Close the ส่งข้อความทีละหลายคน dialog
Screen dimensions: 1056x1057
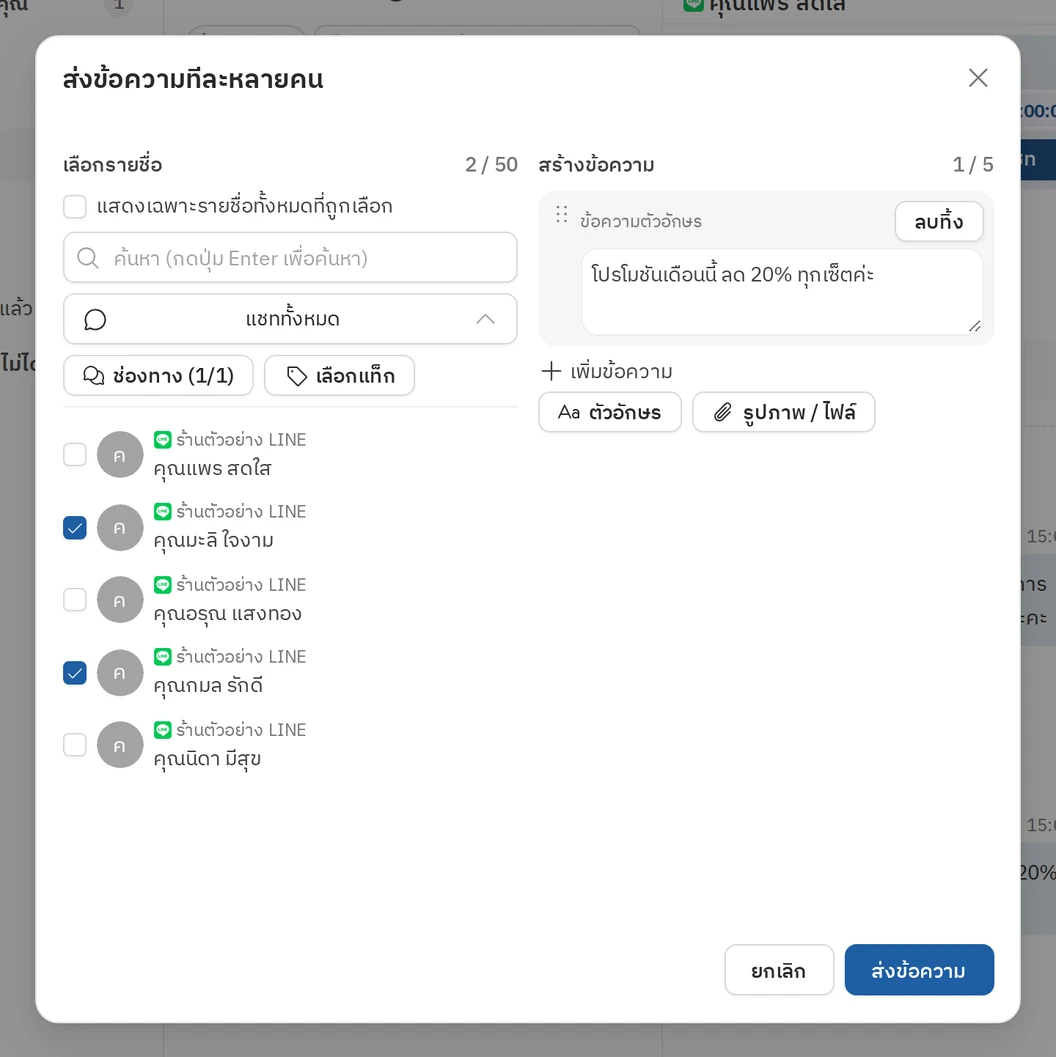[x=978, y=78]
